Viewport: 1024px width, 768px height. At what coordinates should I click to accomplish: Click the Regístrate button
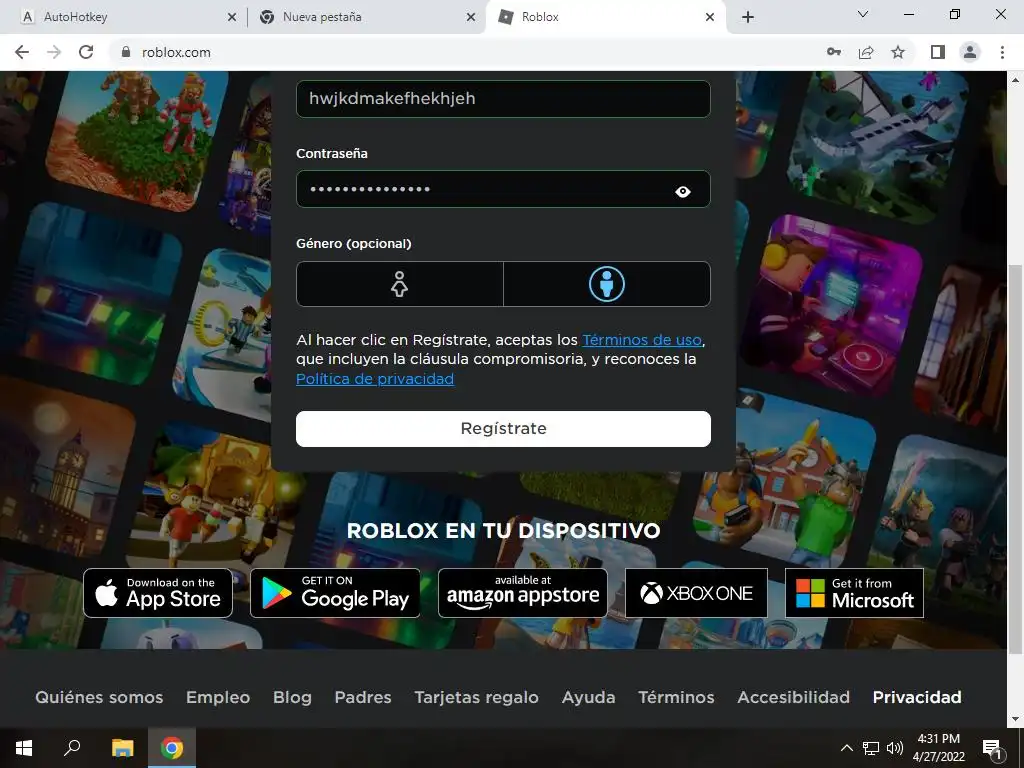pyautogui.click(x=503, y=428)
